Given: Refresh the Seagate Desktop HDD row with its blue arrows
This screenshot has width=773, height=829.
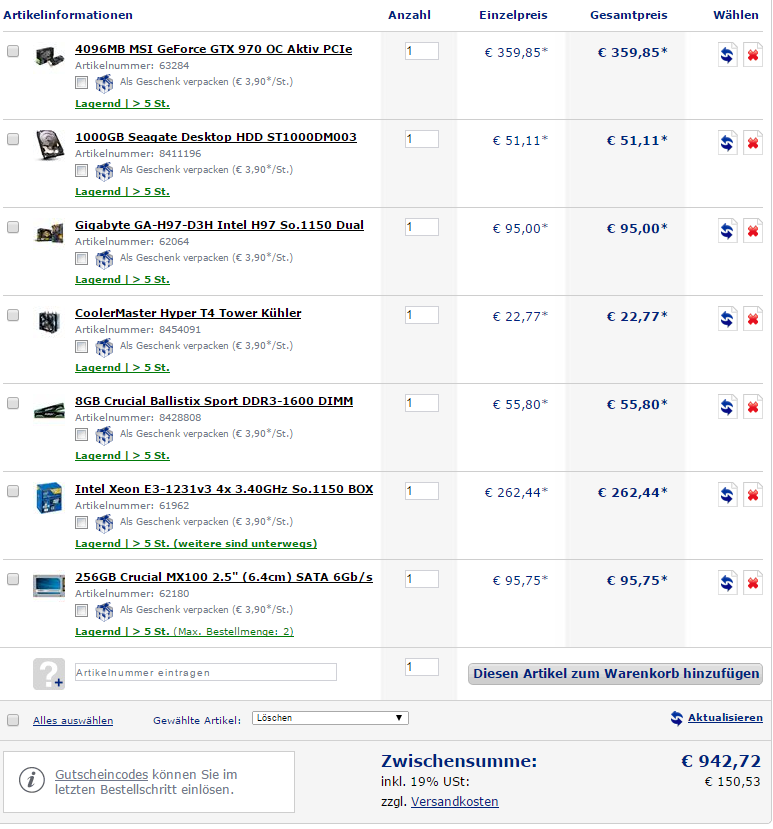Looking at the screenshot, I should [x=727, y=143].
